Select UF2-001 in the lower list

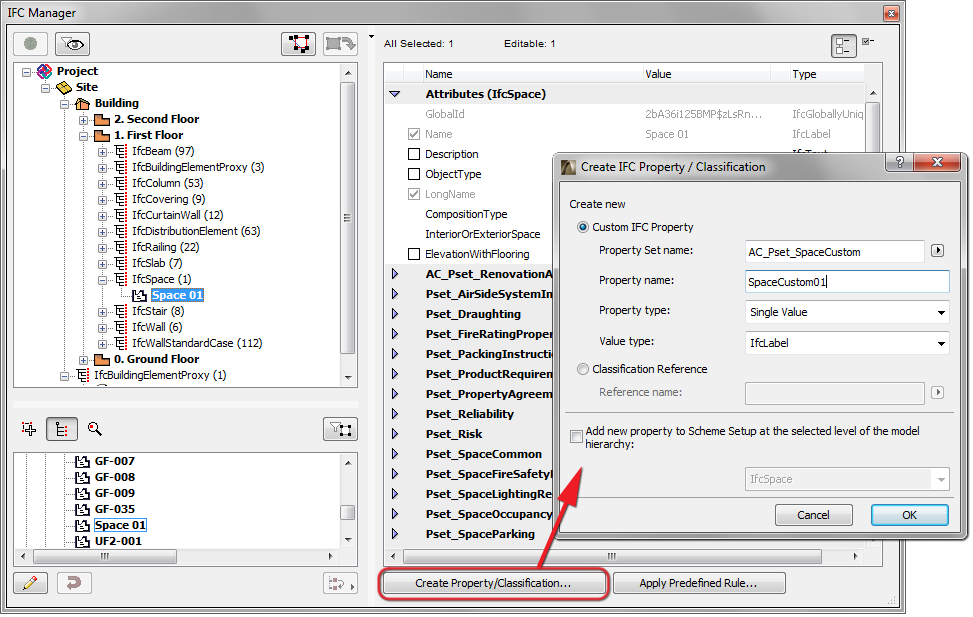pos(118,541)
